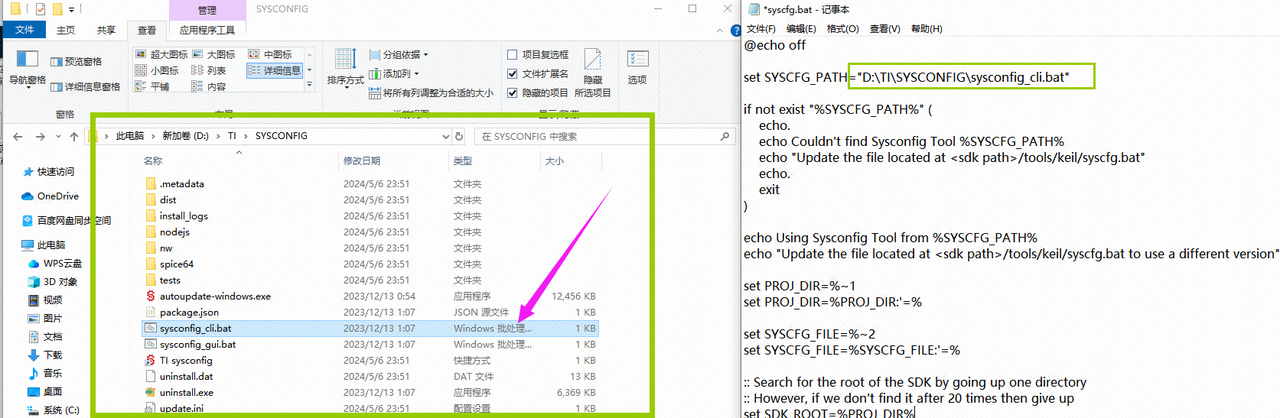Click the 选项 options icon

pos(636,60)
